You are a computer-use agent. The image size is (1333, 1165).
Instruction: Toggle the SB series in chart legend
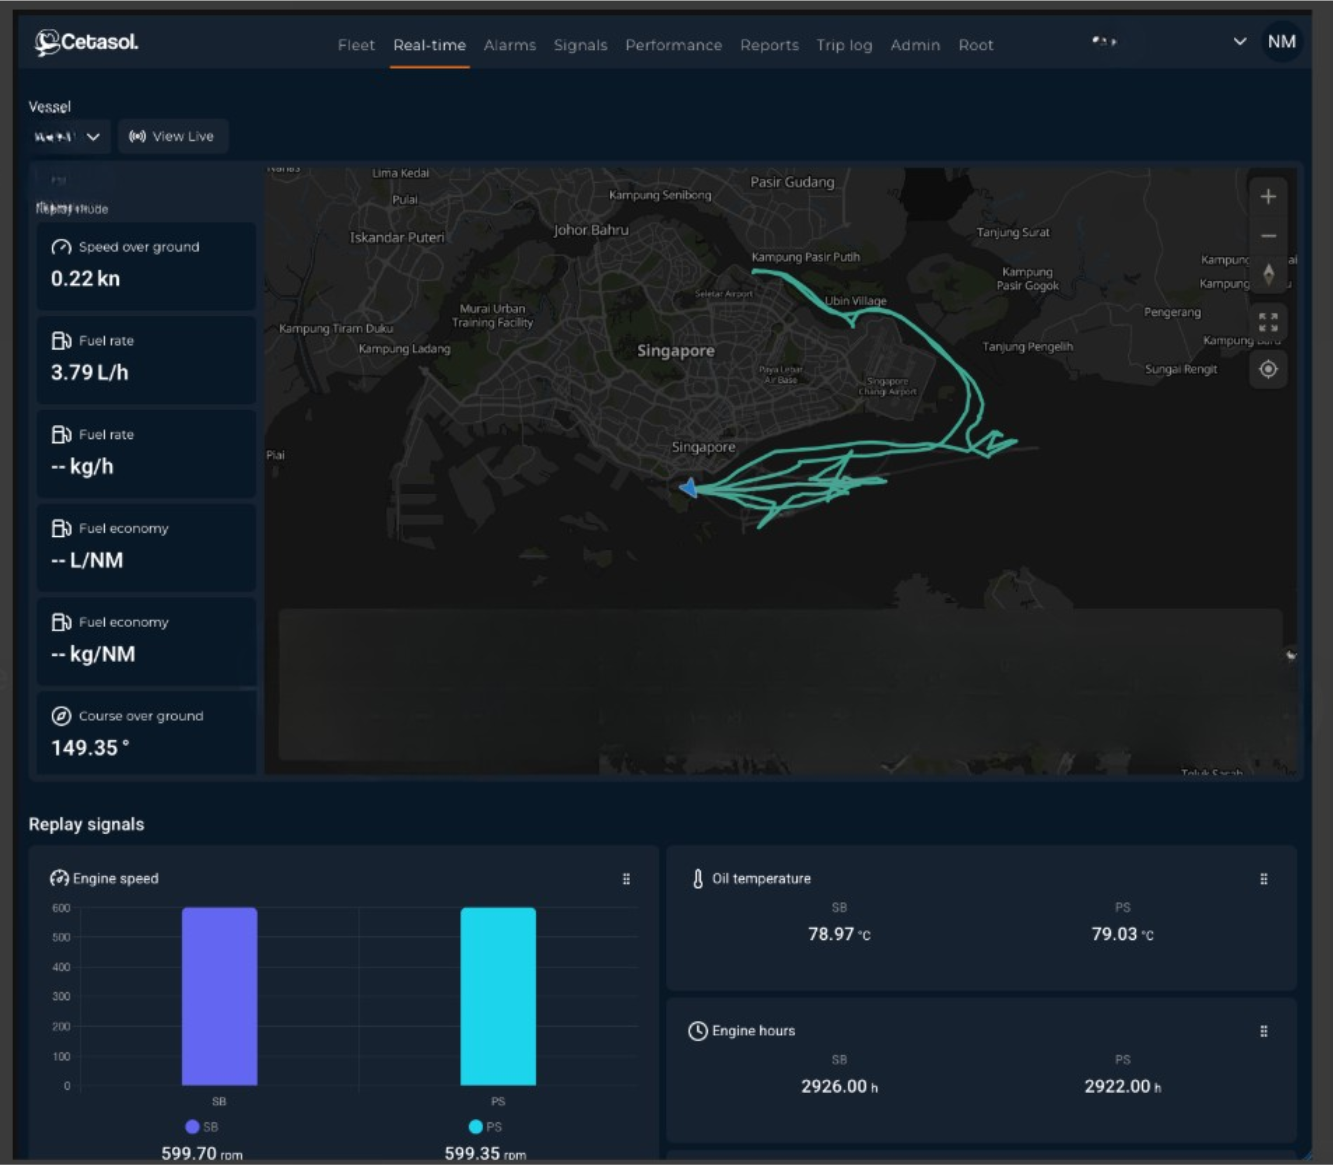(x=202, y=1127)
